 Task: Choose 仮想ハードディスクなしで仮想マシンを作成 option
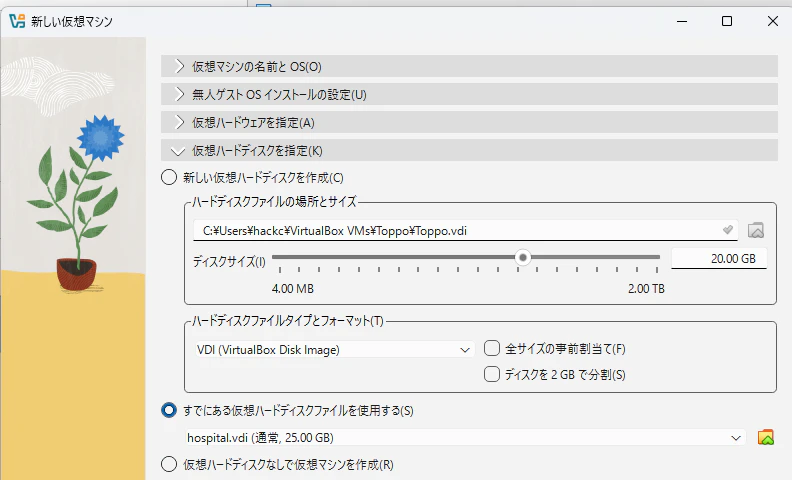[x=169, y=464]
